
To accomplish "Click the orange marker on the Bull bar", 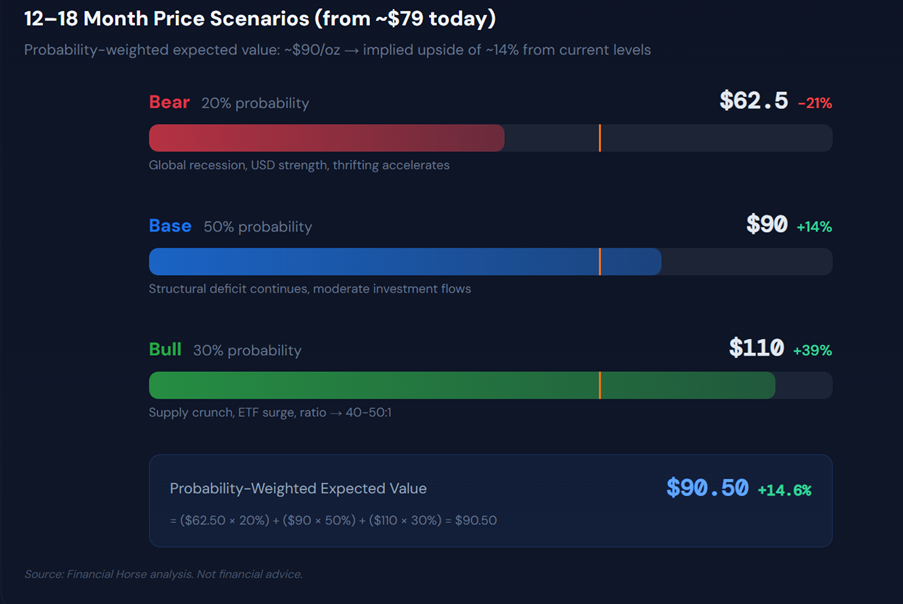I will click(600, 386).
